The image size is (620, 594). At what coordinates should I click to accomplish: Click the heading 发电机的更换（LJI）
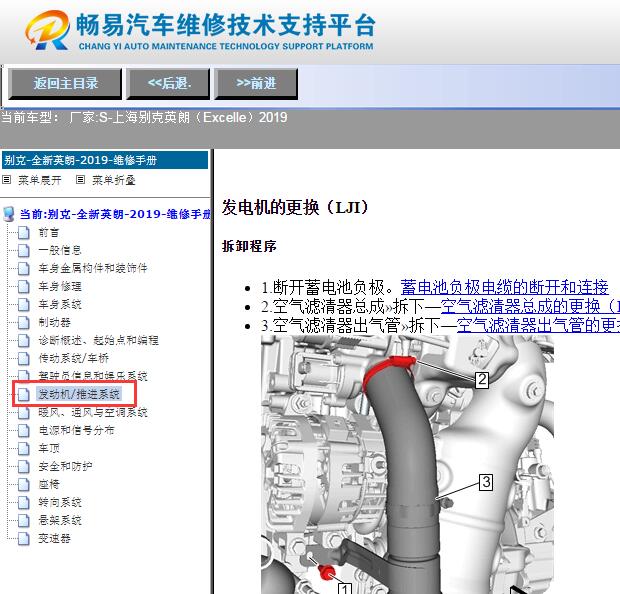[295, 208]
